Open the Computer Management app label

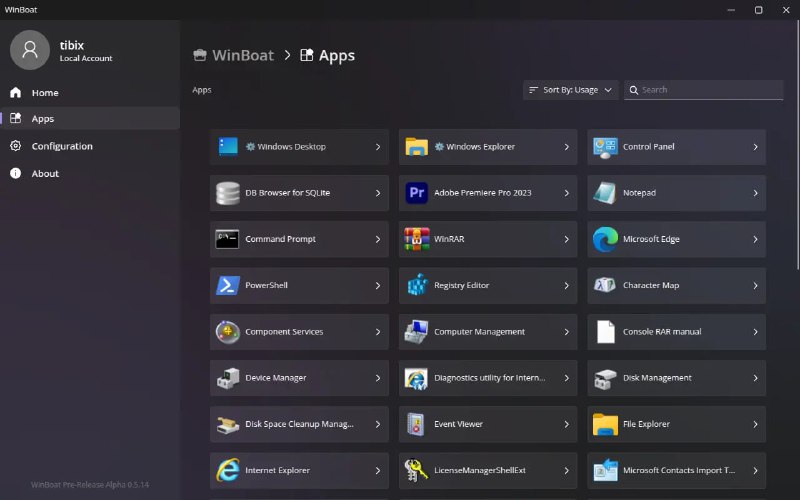click(x=479, y=332)
